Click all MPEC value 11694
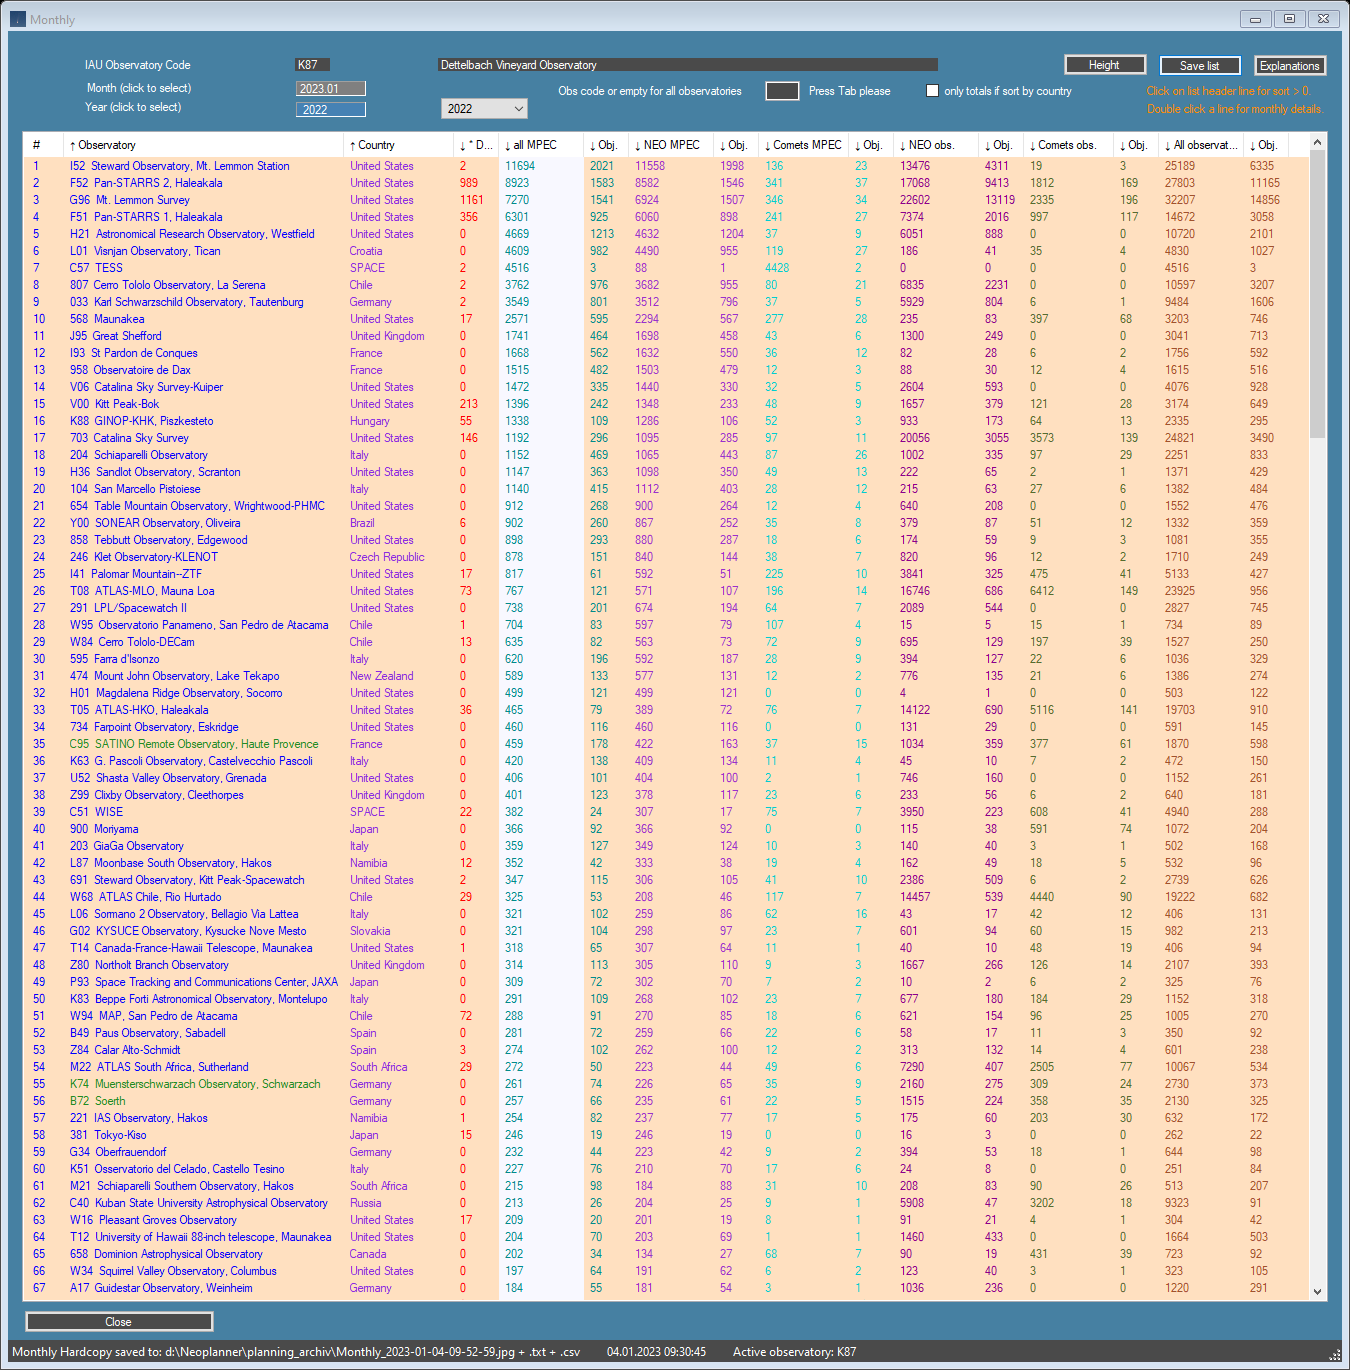Screen dimensions: 1350x1370 (520, 166)
